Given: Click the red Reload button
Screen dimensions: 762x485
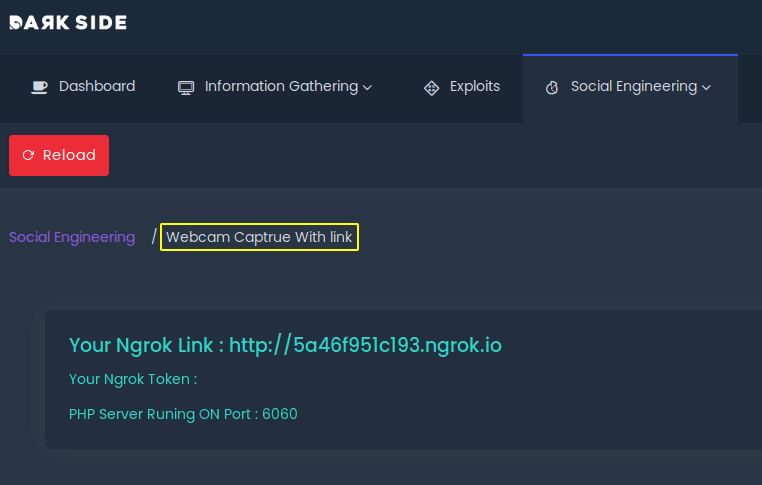Looking at the screenshot, I should [59, 156].
